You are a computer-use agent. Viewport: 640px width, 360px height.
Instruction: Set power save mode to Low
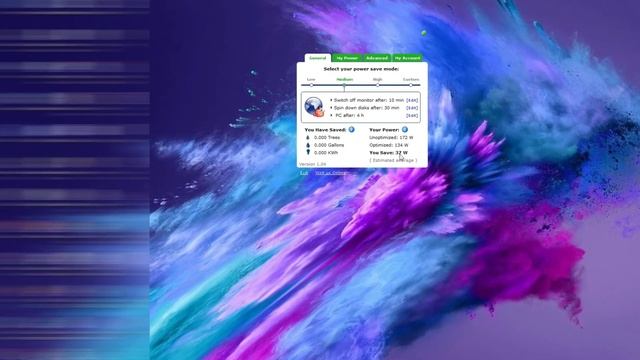pos(311,85)
